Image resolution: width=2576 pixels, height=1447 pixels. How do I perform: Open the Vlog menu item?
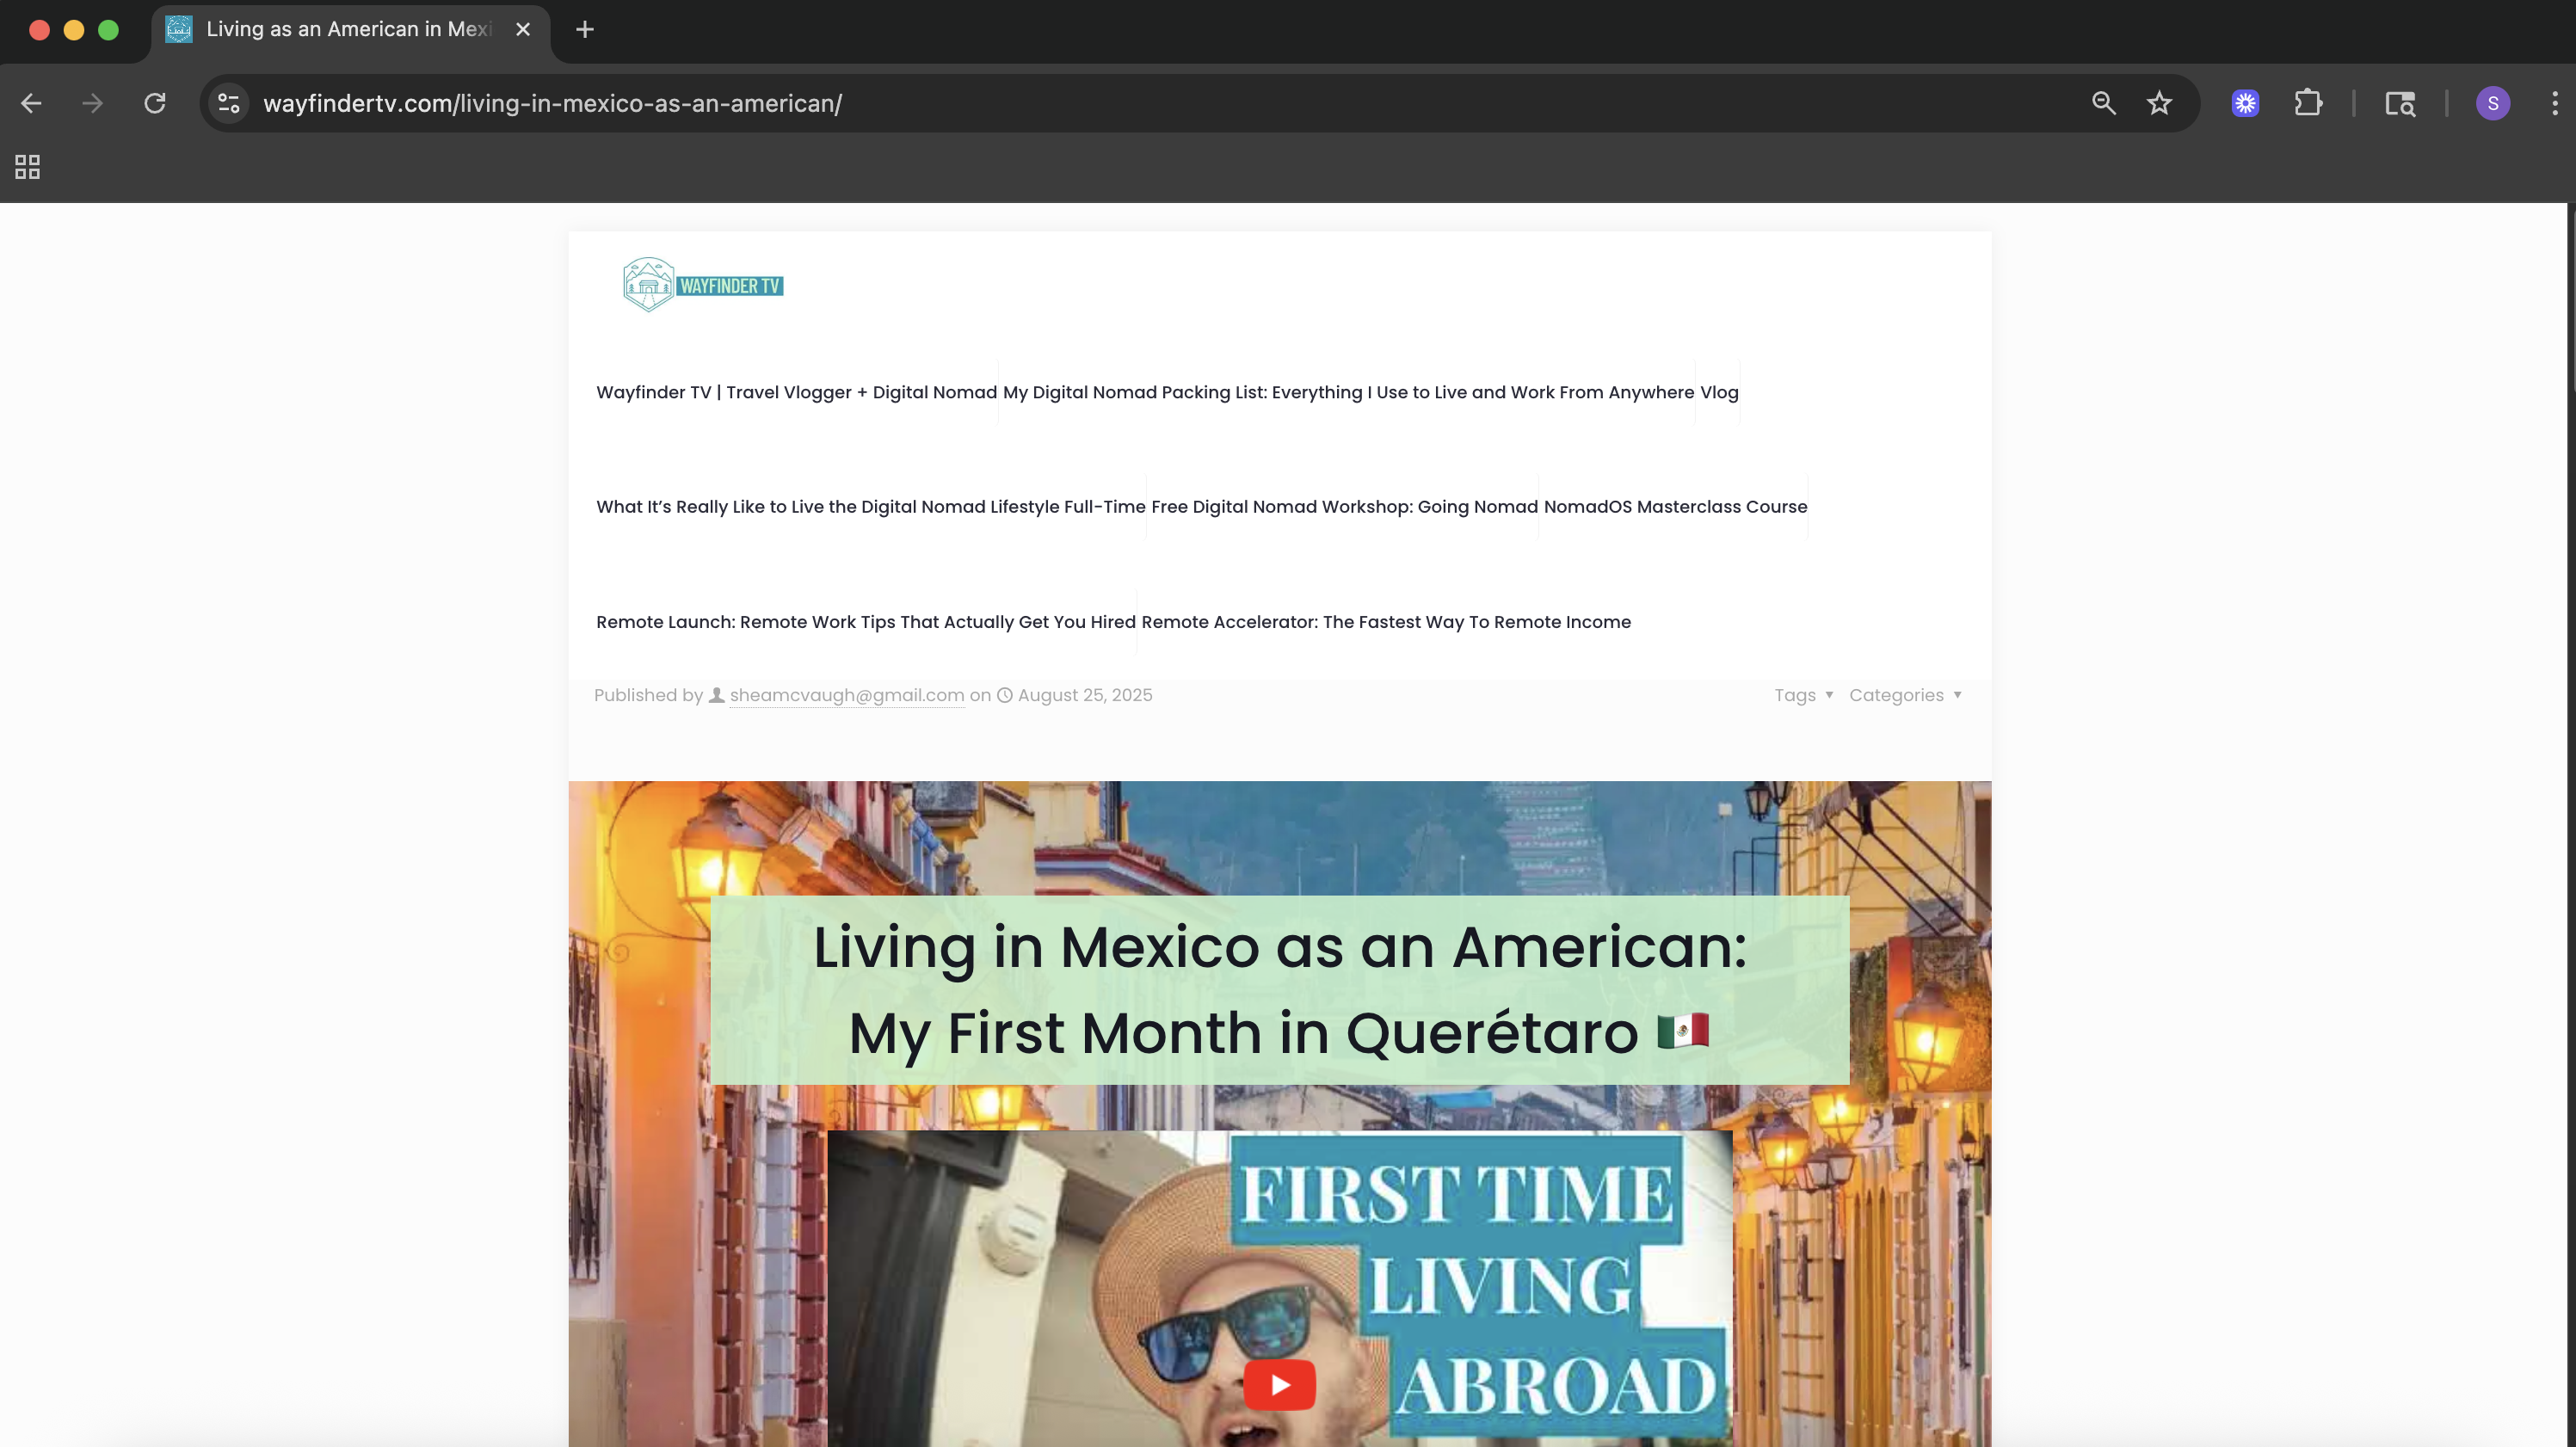click(x=1719, y=392)
